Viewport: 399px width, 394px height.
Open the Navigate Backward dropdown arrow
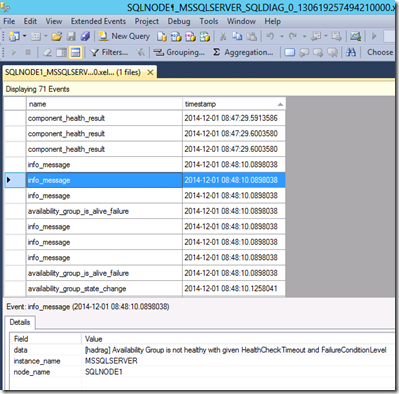pyautogui.click(x=326, y=36)
